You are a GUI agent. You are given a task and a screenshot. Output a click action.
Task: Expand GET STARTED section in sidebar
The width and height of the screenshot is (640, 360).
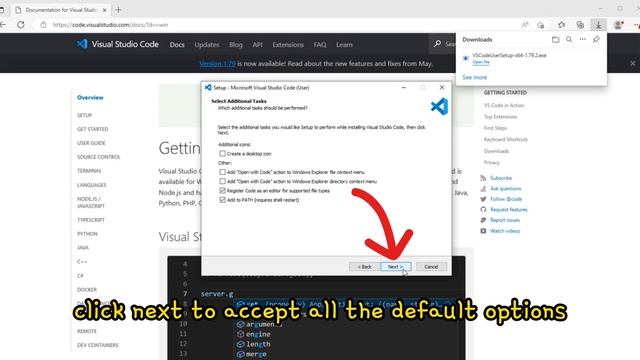(93, 129)
